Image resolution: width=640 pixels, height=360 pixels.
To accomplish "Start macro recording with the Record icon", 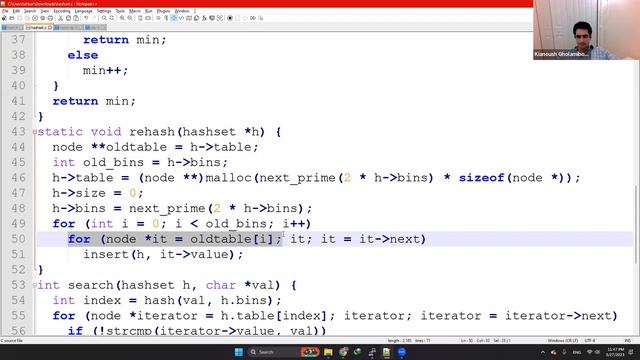I will (230, 18).
